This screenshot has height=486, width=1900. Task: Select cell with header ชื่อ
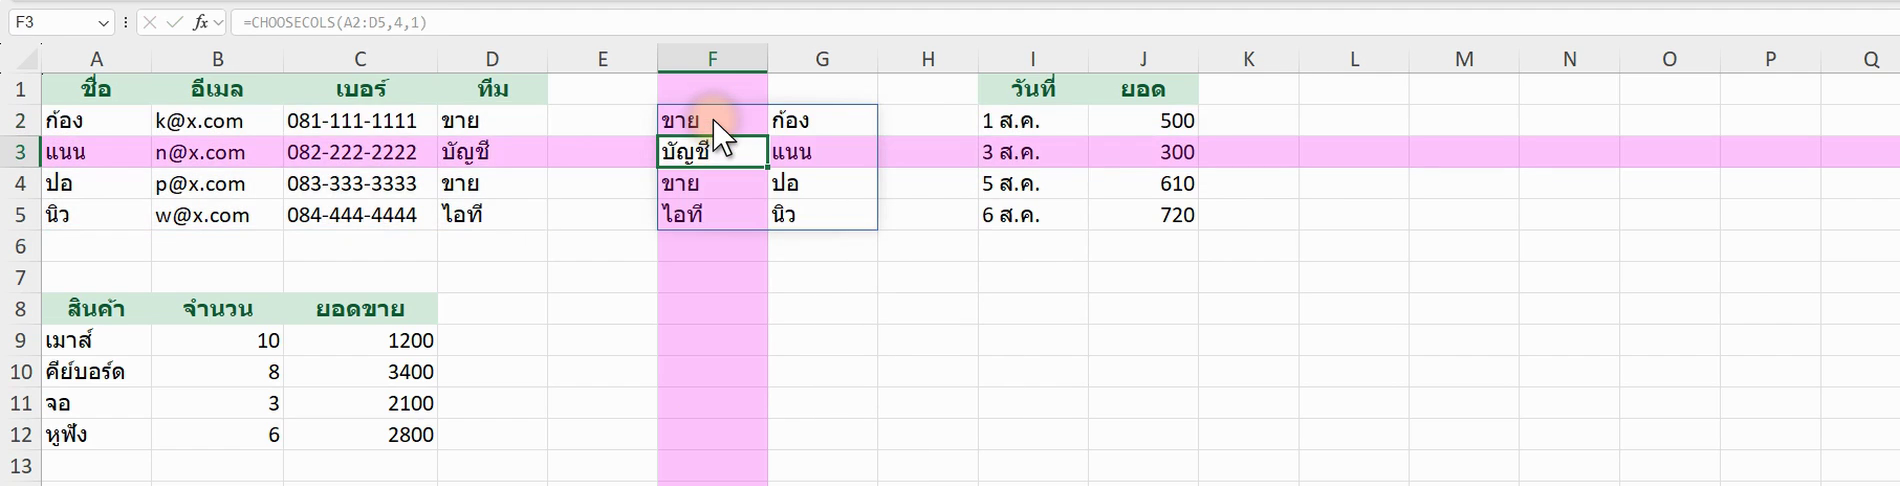[96, 89]
